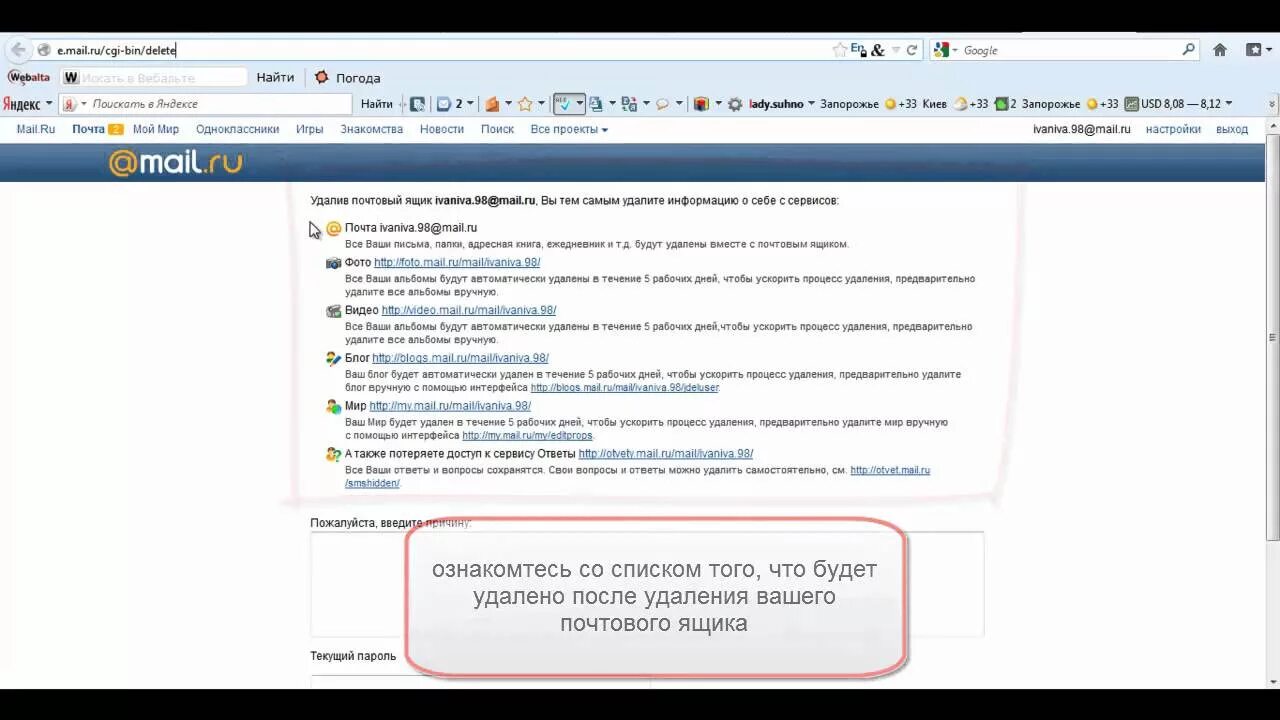This screenshot has width=1280, height=720.
Task: Open the настройки link
Action: (x=1173, y=129)
